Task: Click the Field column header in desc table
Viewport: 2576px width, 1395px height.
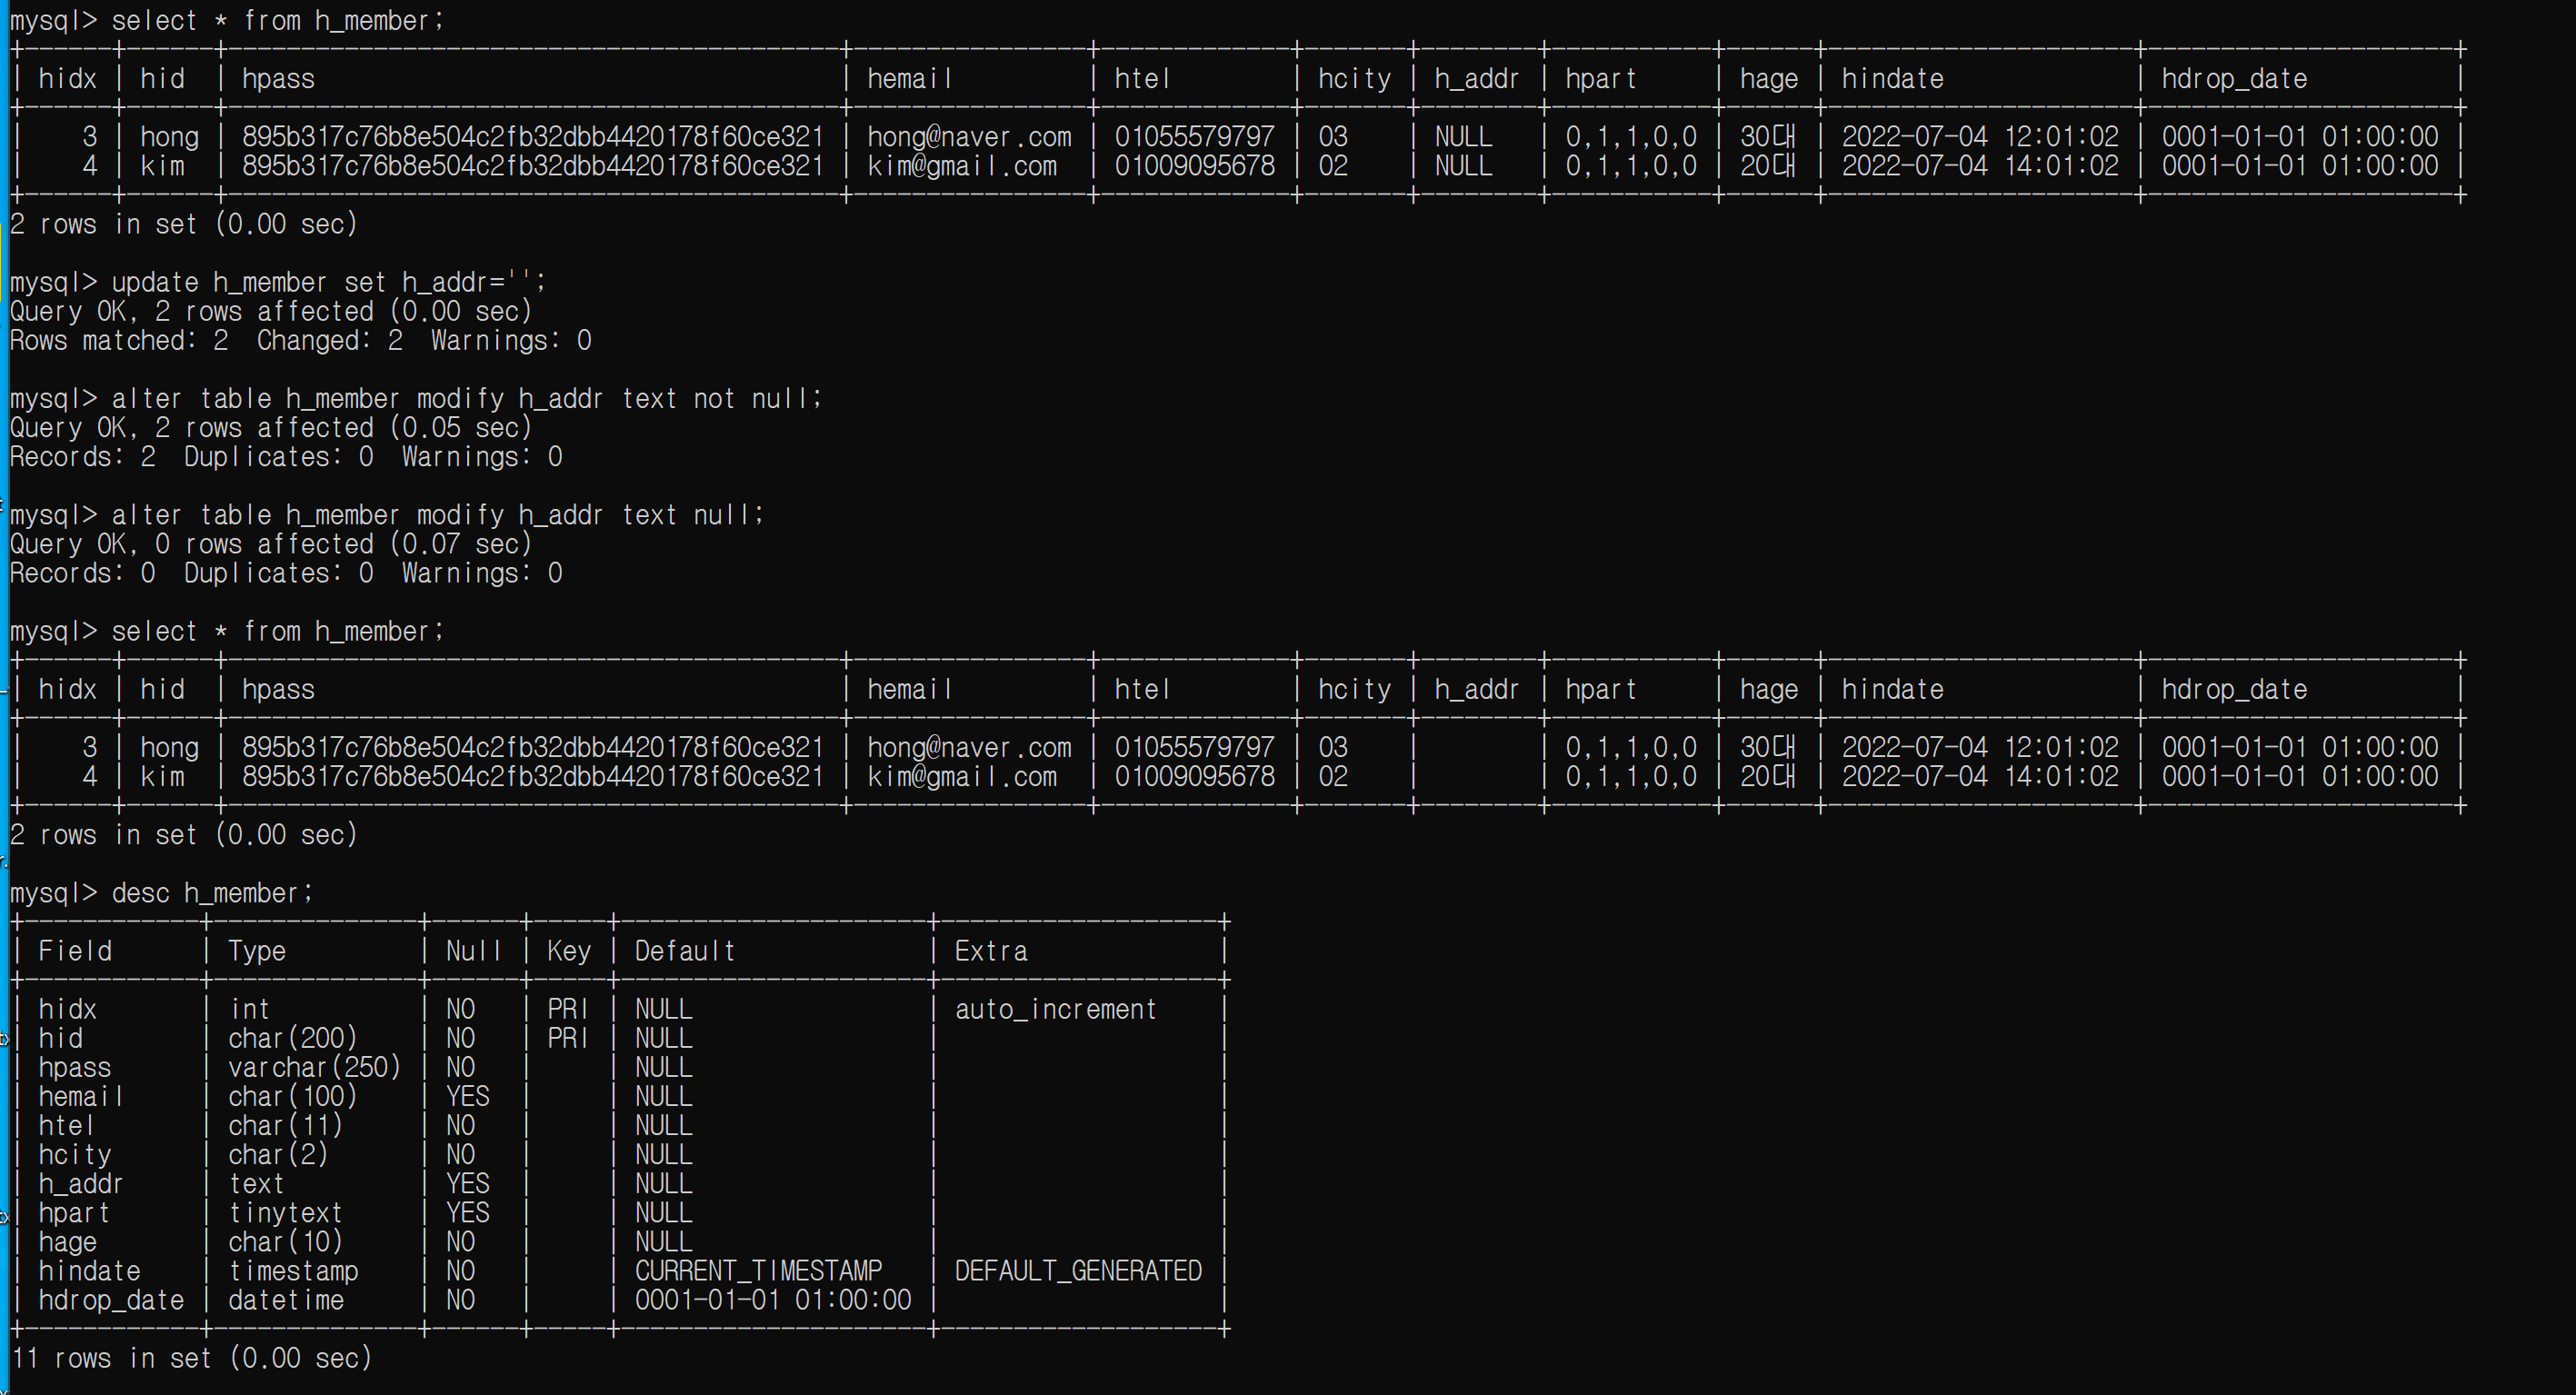Action: tap(75, 951)
